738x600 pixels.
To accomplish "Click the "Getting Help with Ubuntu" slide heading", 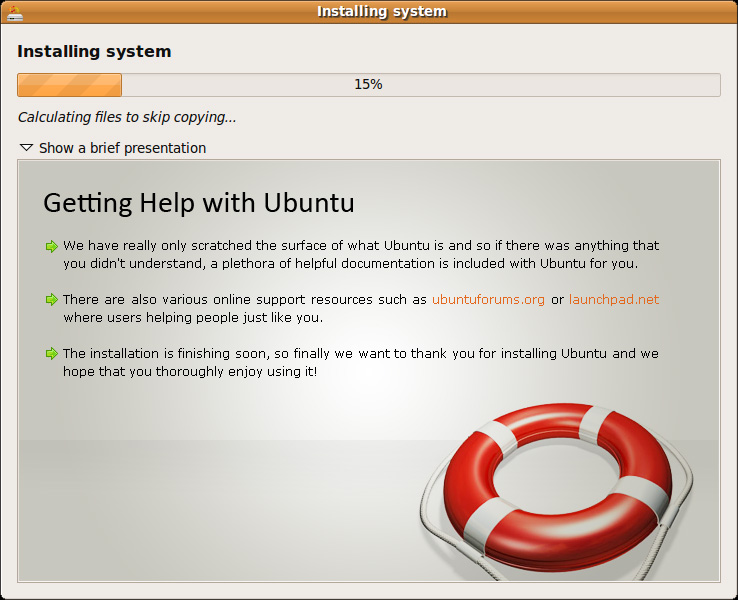I will point(198,203).
